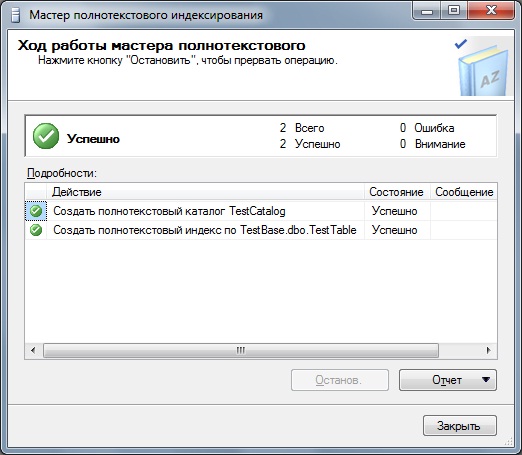Click the large green success status icon
Viewport: 522px width, 455px height.
point(46,136)
